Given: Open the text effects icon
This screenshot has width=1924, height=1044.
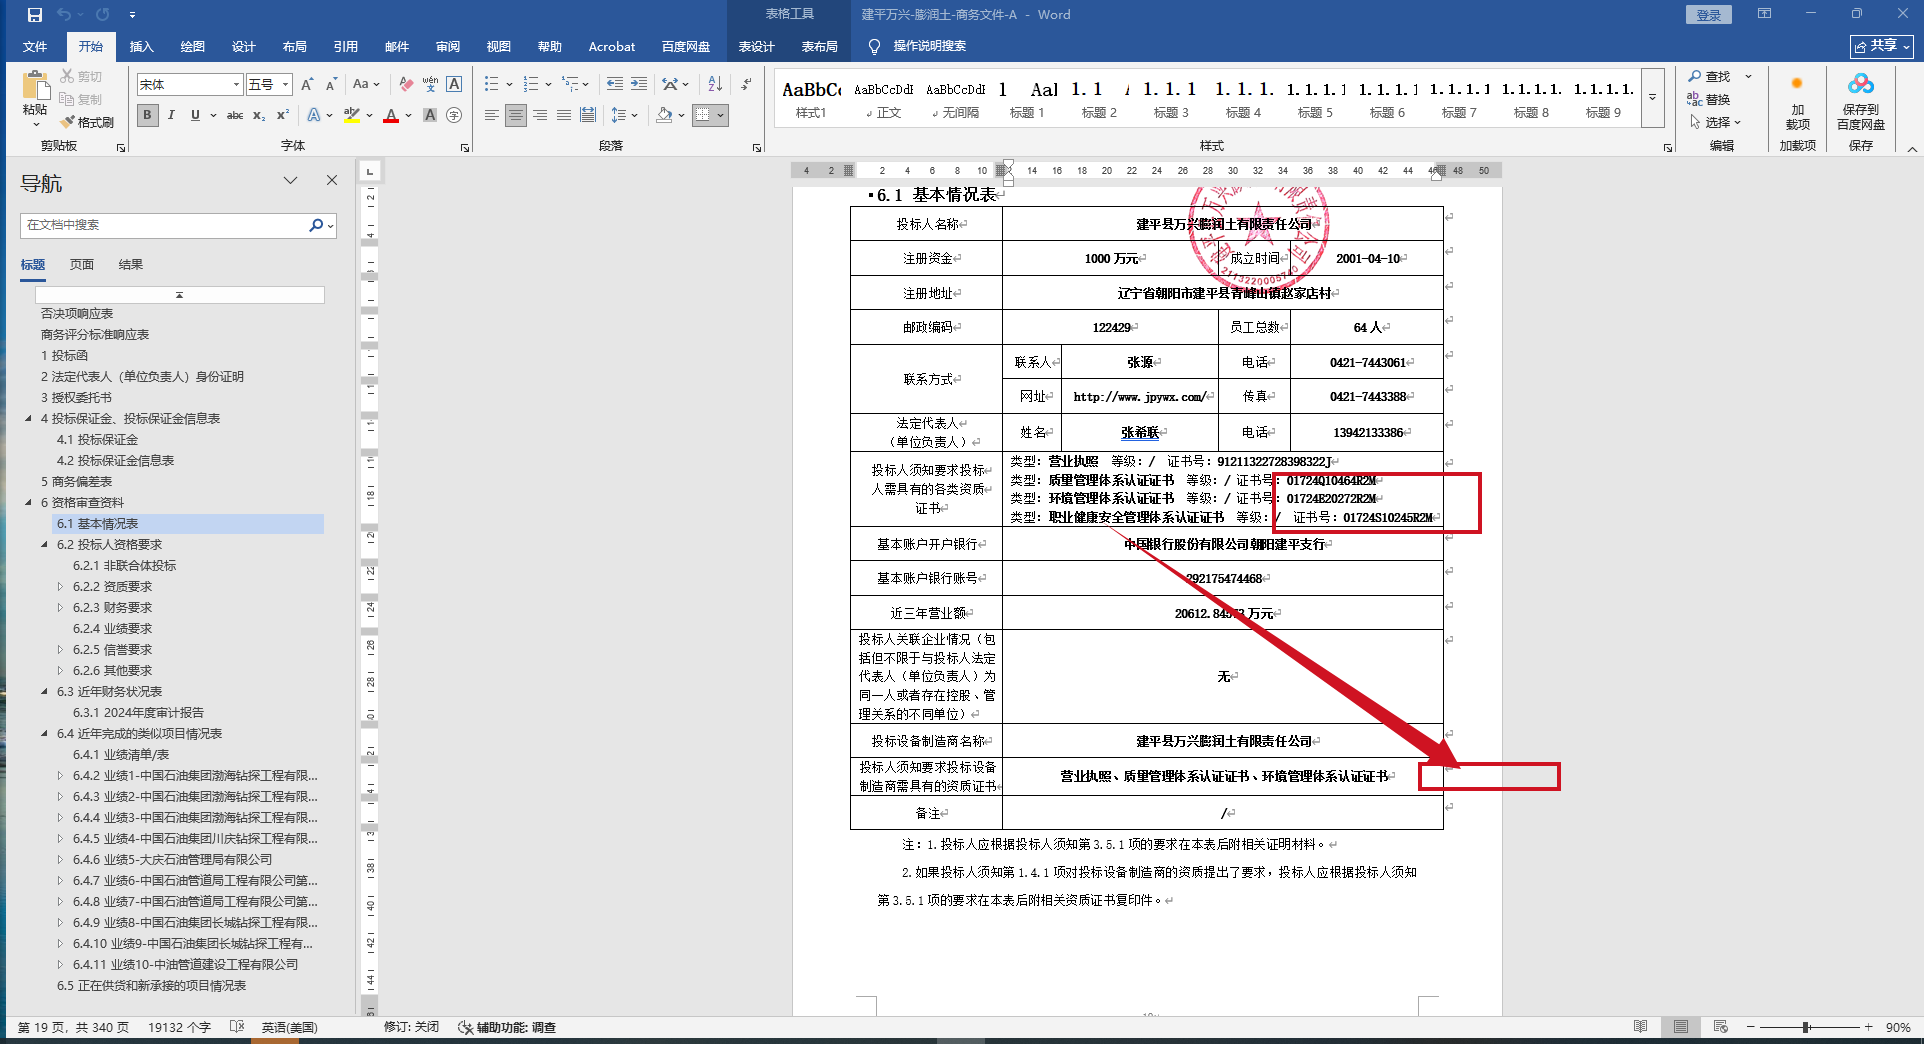Looking at the screenshot, I should pyautogui.click(x=314, y=115).
